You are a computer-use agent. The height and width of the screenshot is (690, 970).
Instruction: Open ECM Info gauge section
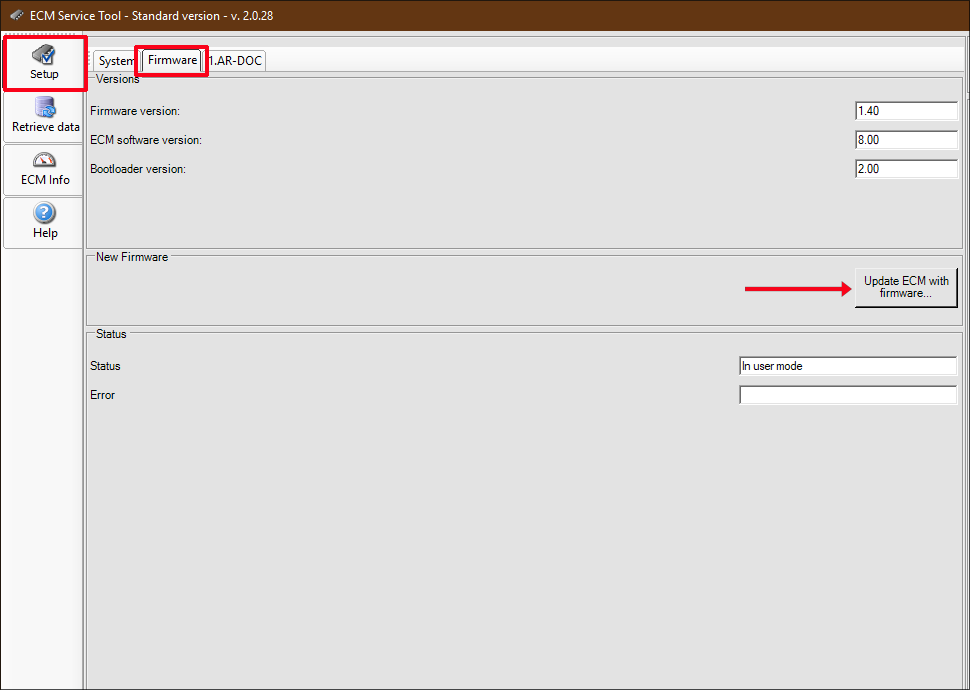click(x=45, y=170)
